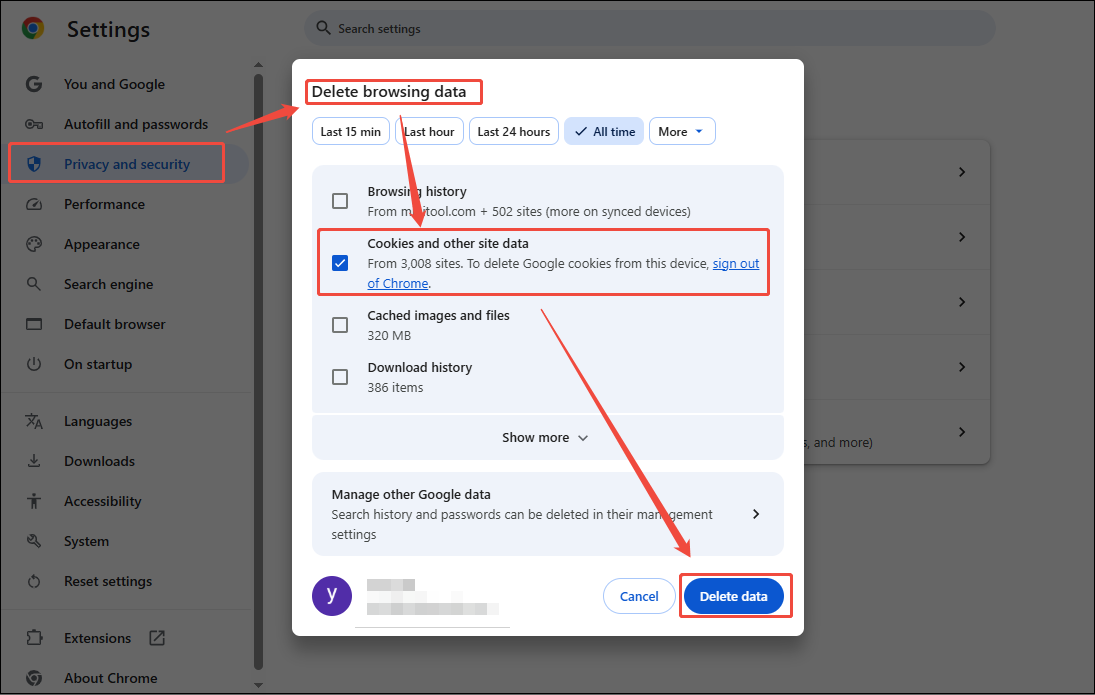Select the Last 24 hours time range
This screenshot has width=1095, height=695.
click(513, 131)
